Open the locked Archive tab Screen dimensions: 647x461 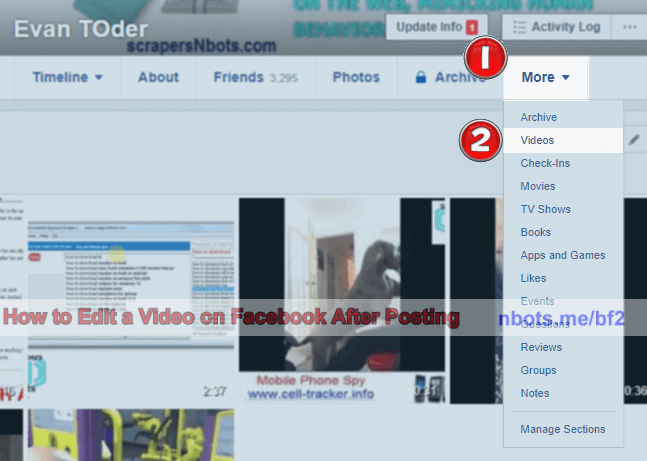click(x=450, y=77)
